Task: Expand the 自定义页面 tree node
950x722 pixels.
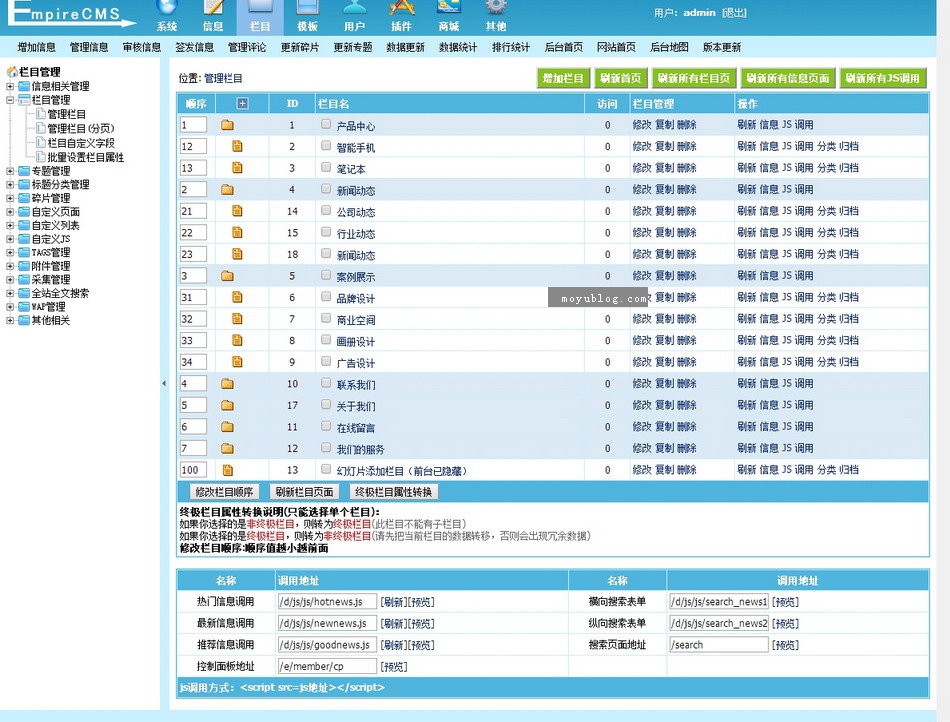Action: tap(10, 212)
